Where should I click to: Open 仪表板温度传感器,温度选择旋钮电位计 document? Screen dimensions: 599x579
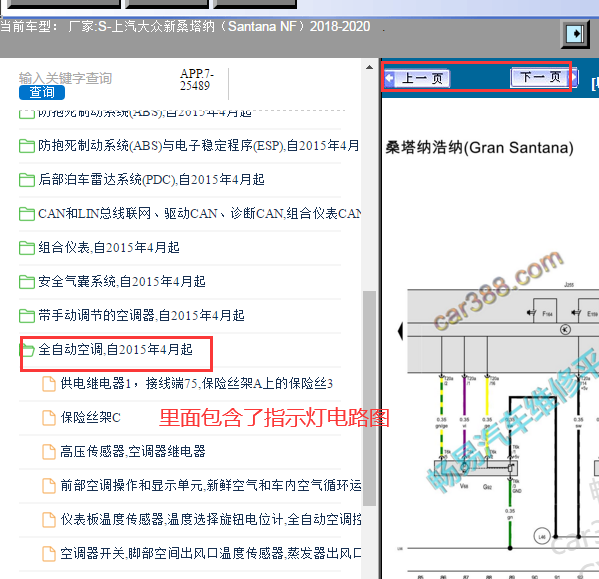(210, 519)
